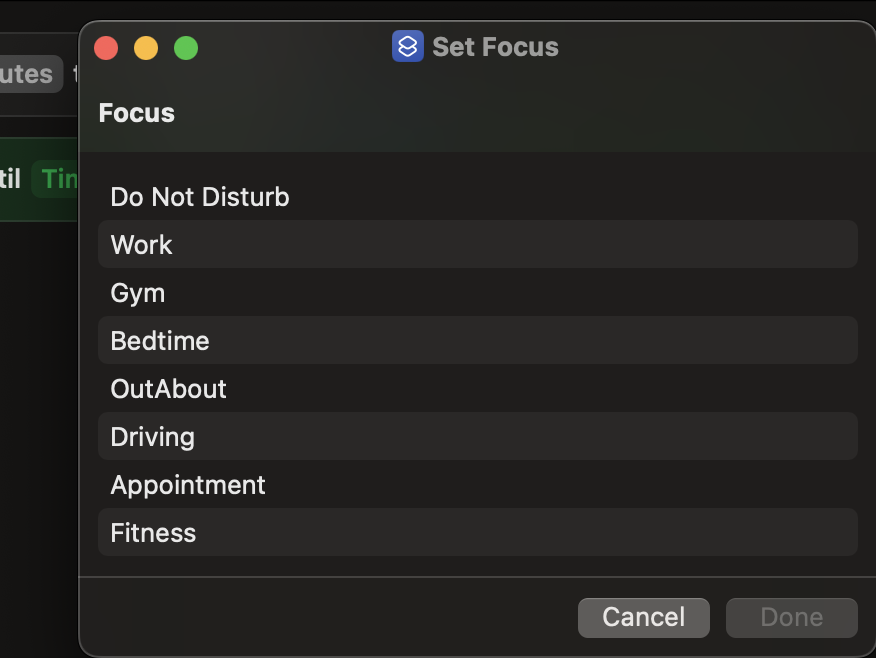Click the Set Focus window title
Image resolution: width=876 pixels, height=658 pixels.
495,47
